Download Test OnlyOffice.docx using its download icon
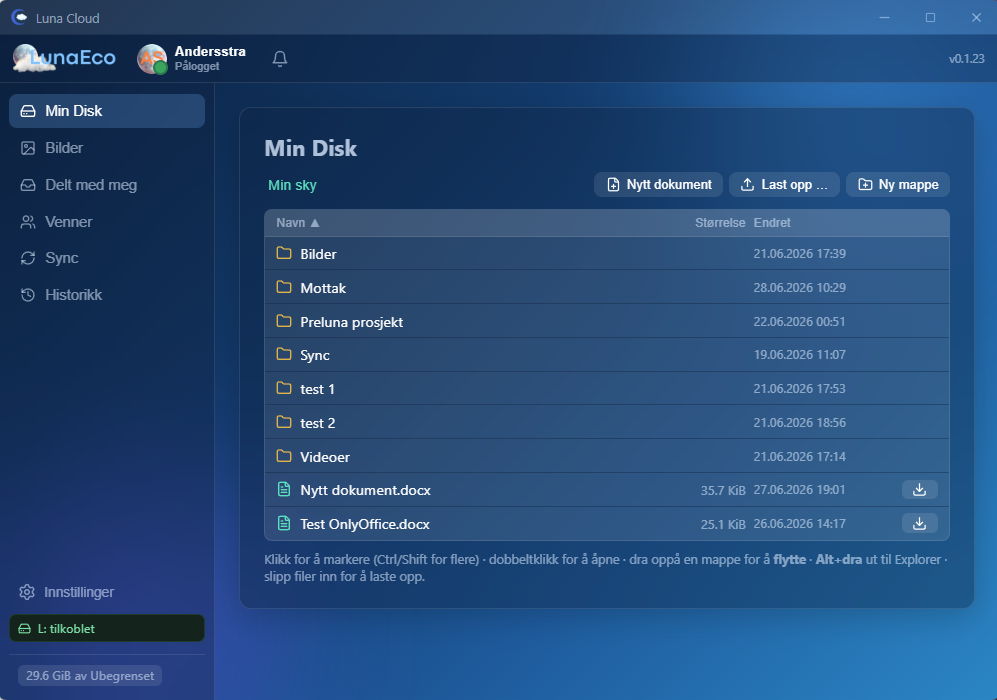The height and width of the screenshot is (700, 997). pos(919,523)
